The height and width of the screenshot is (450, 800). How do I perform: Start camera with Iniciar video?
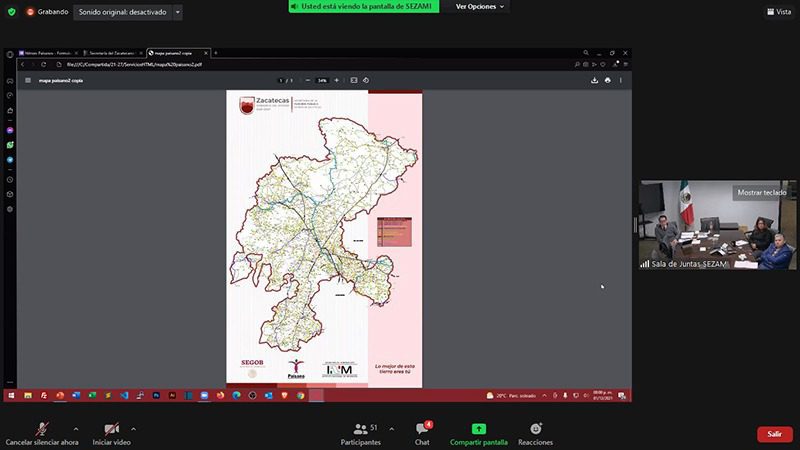point(111,434)
